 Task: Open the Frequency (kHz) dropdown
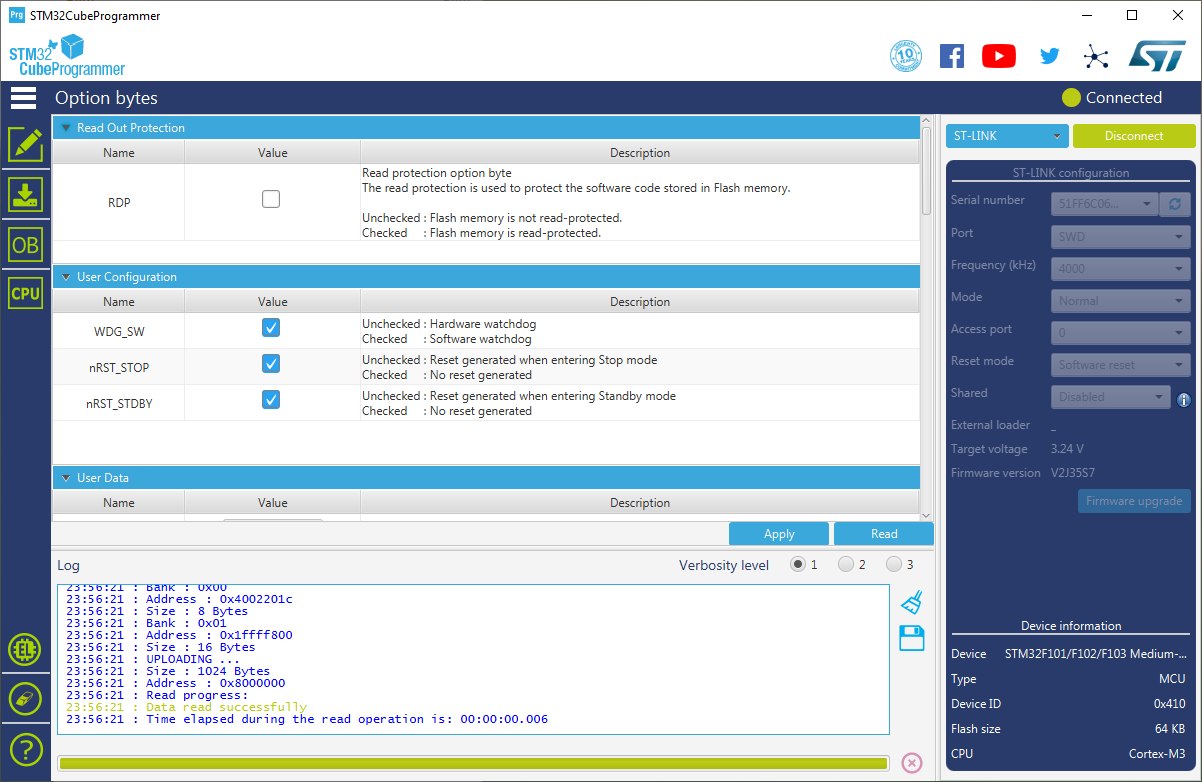click(1121, 268)
